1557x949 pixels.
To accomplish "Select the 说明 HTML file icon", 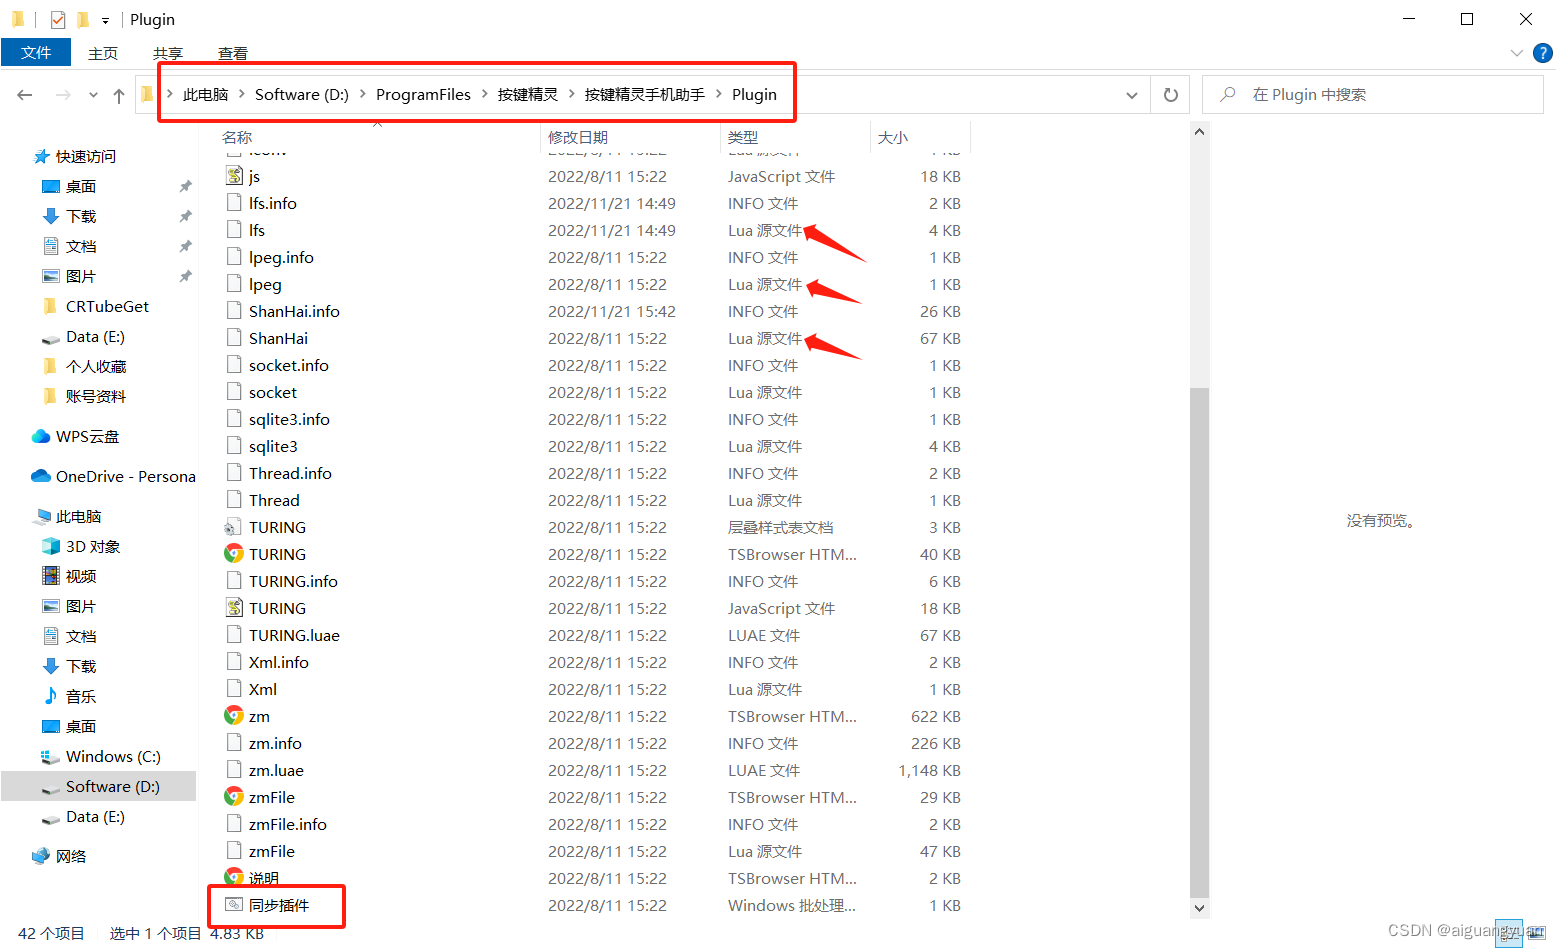I will 234,877.
